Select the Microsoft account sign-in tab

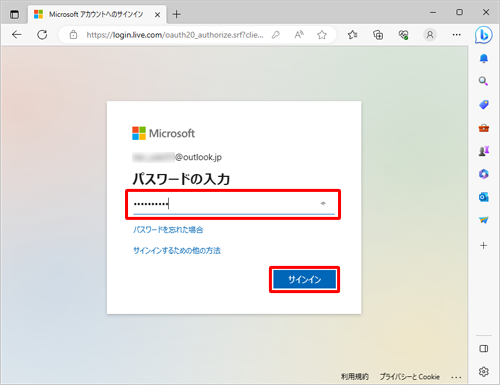pos(97,14)
